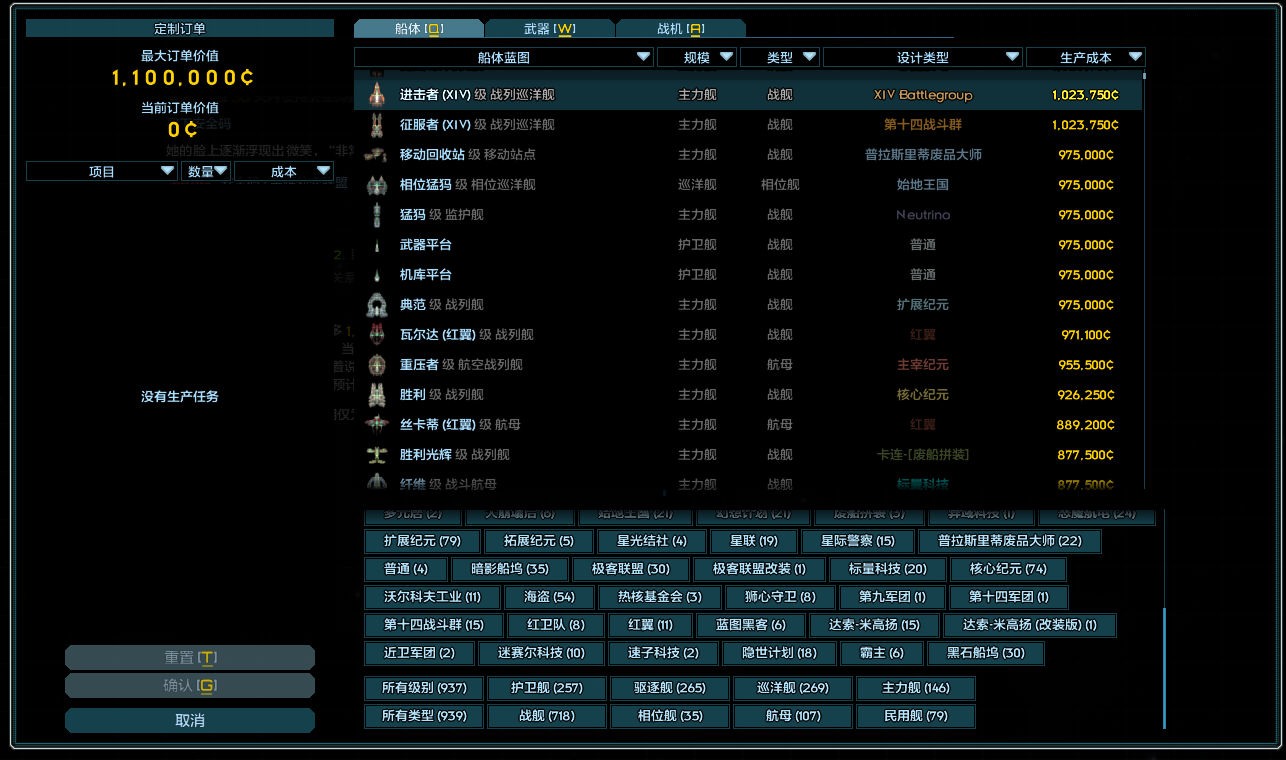
Task: Click the 重压者 航空战列舰 carrier icon
Action: pos(375,364)
